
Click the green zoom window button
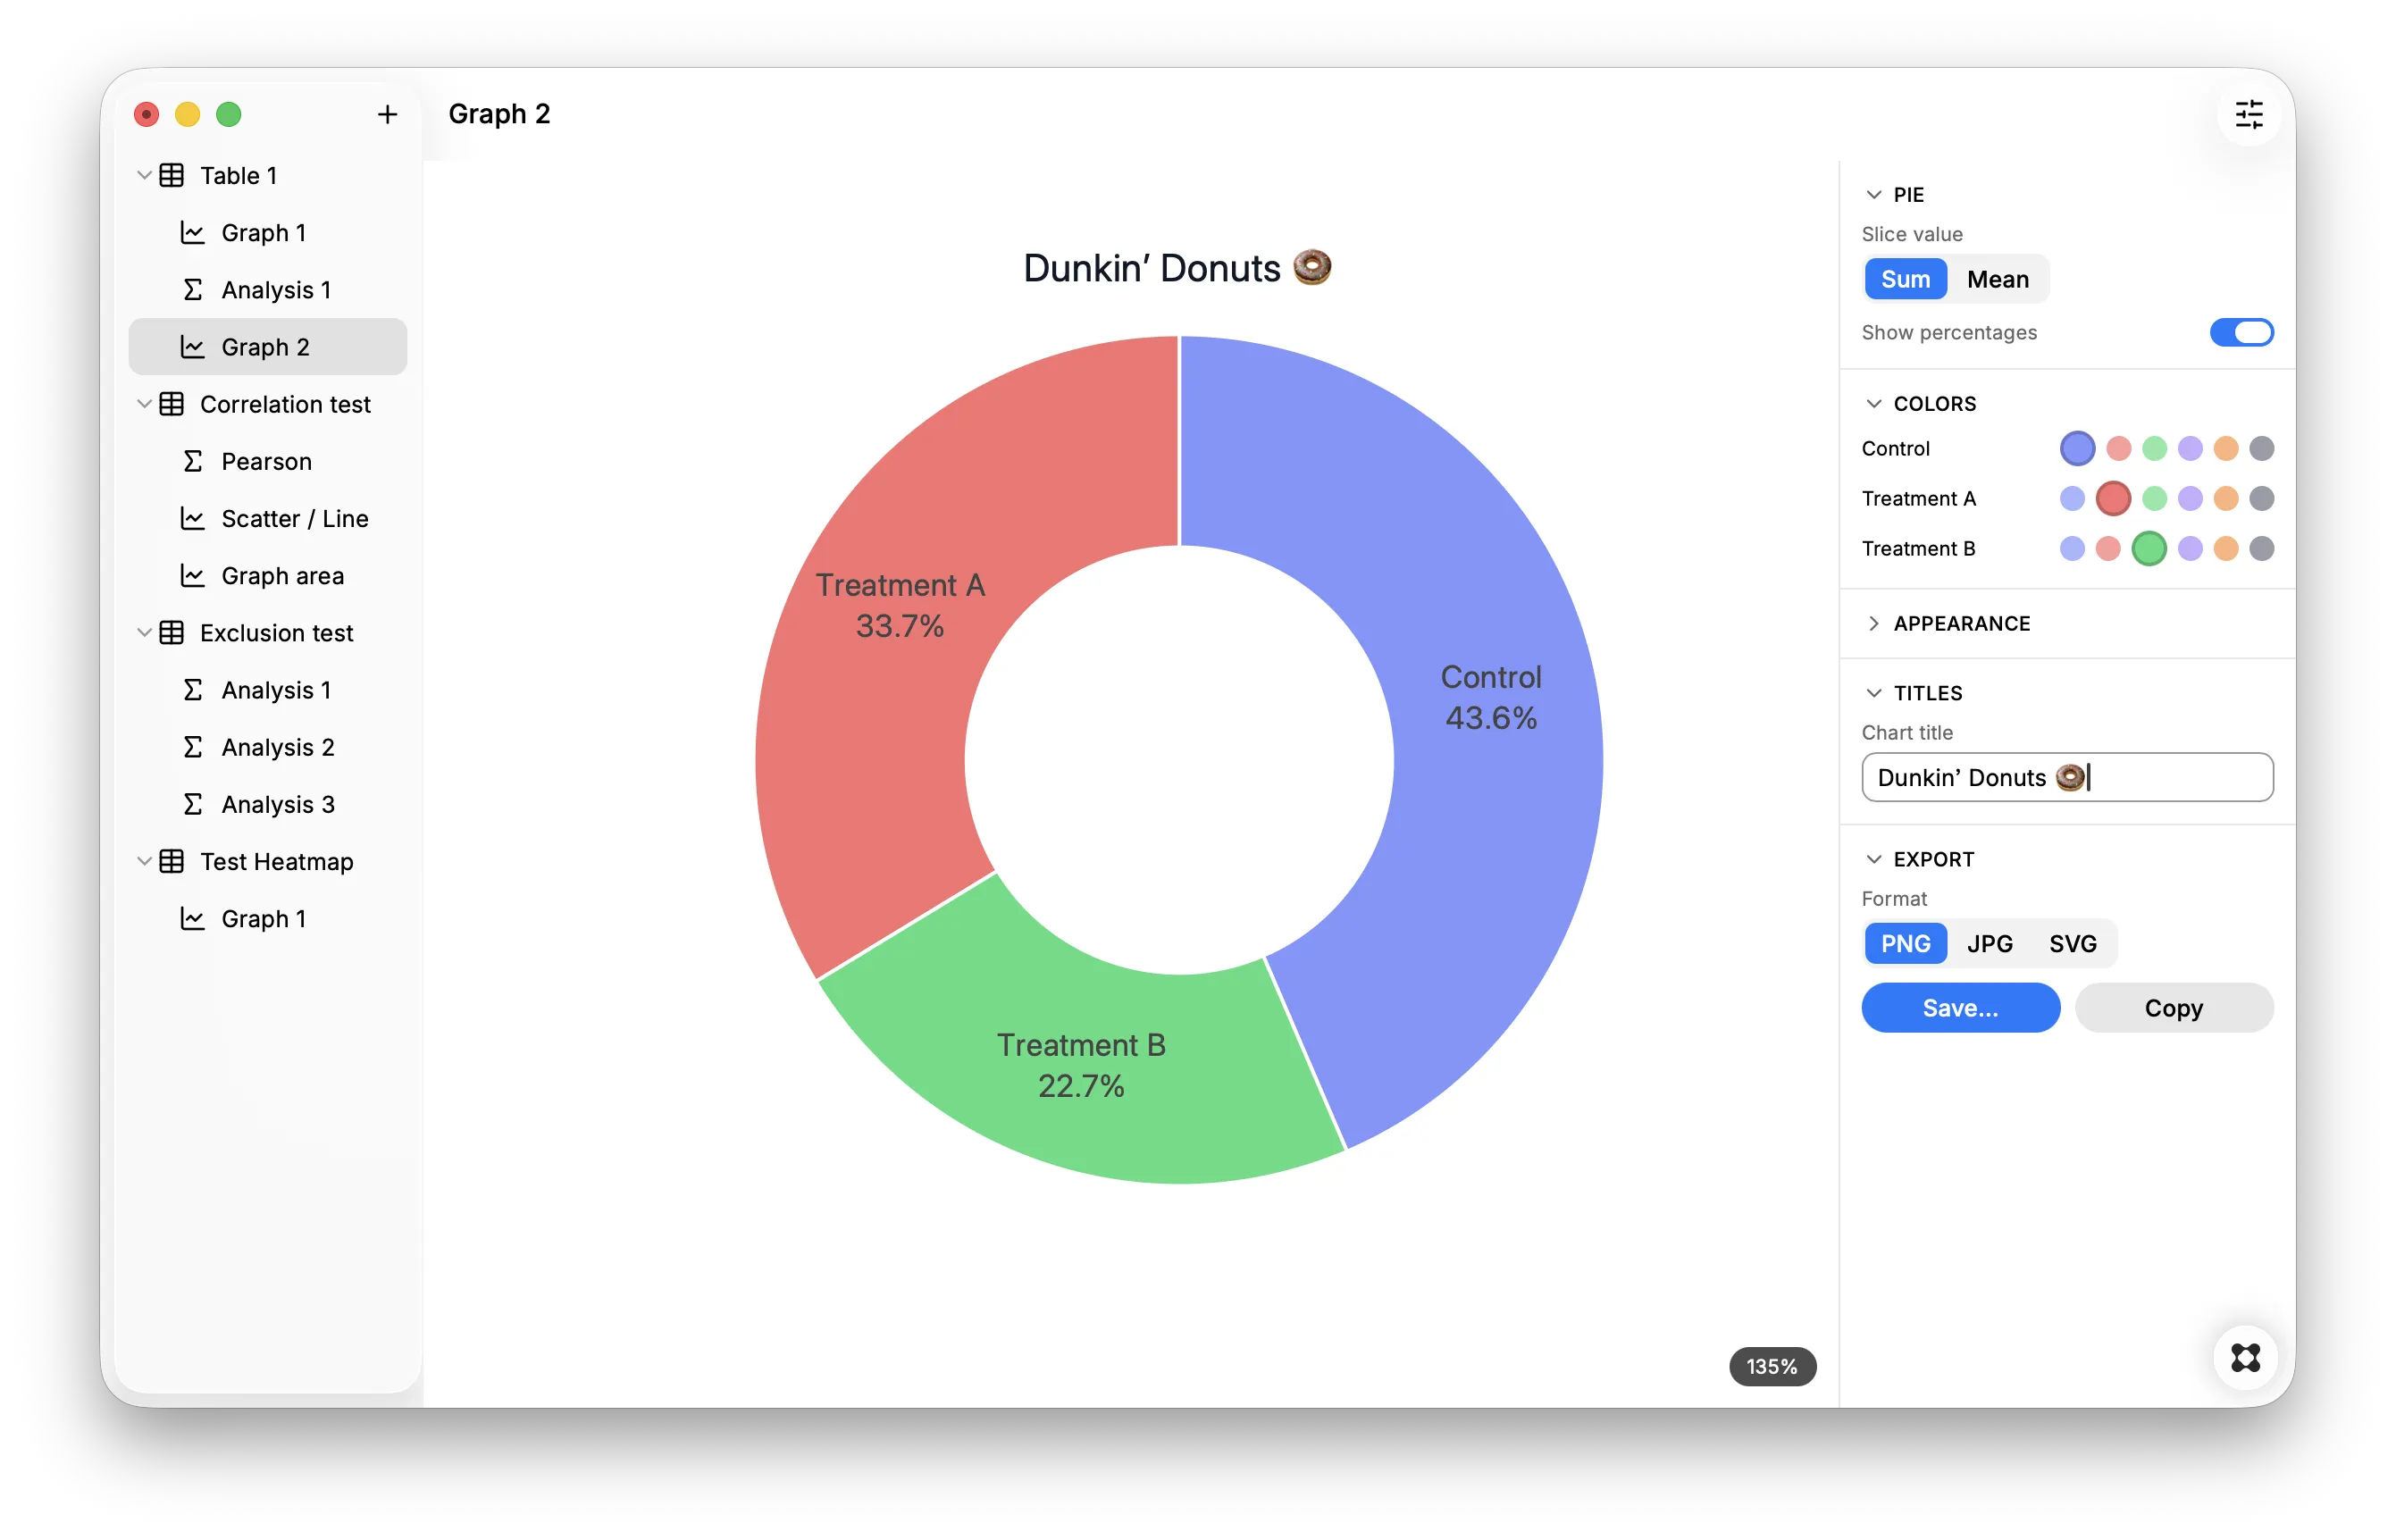[x=228, y=115]
